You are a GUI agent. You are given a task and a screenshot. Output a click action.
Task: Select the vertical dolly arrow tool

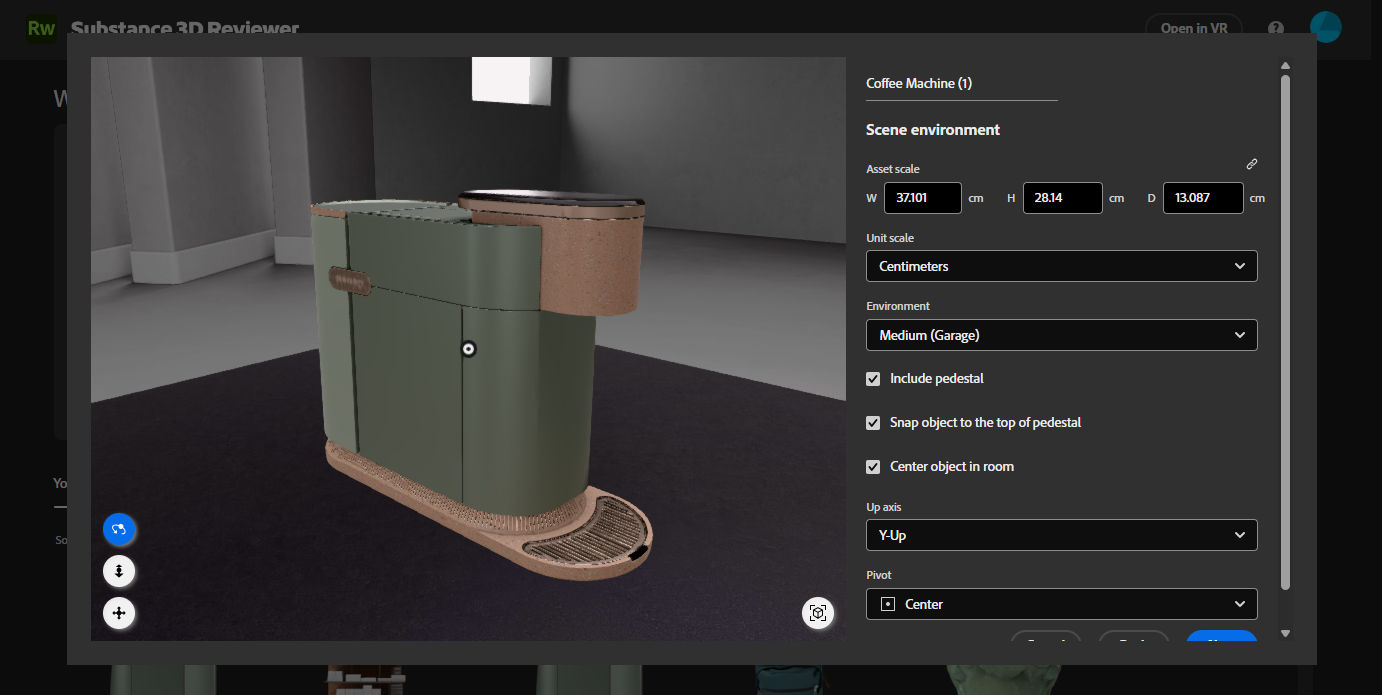tap(119, 571)
